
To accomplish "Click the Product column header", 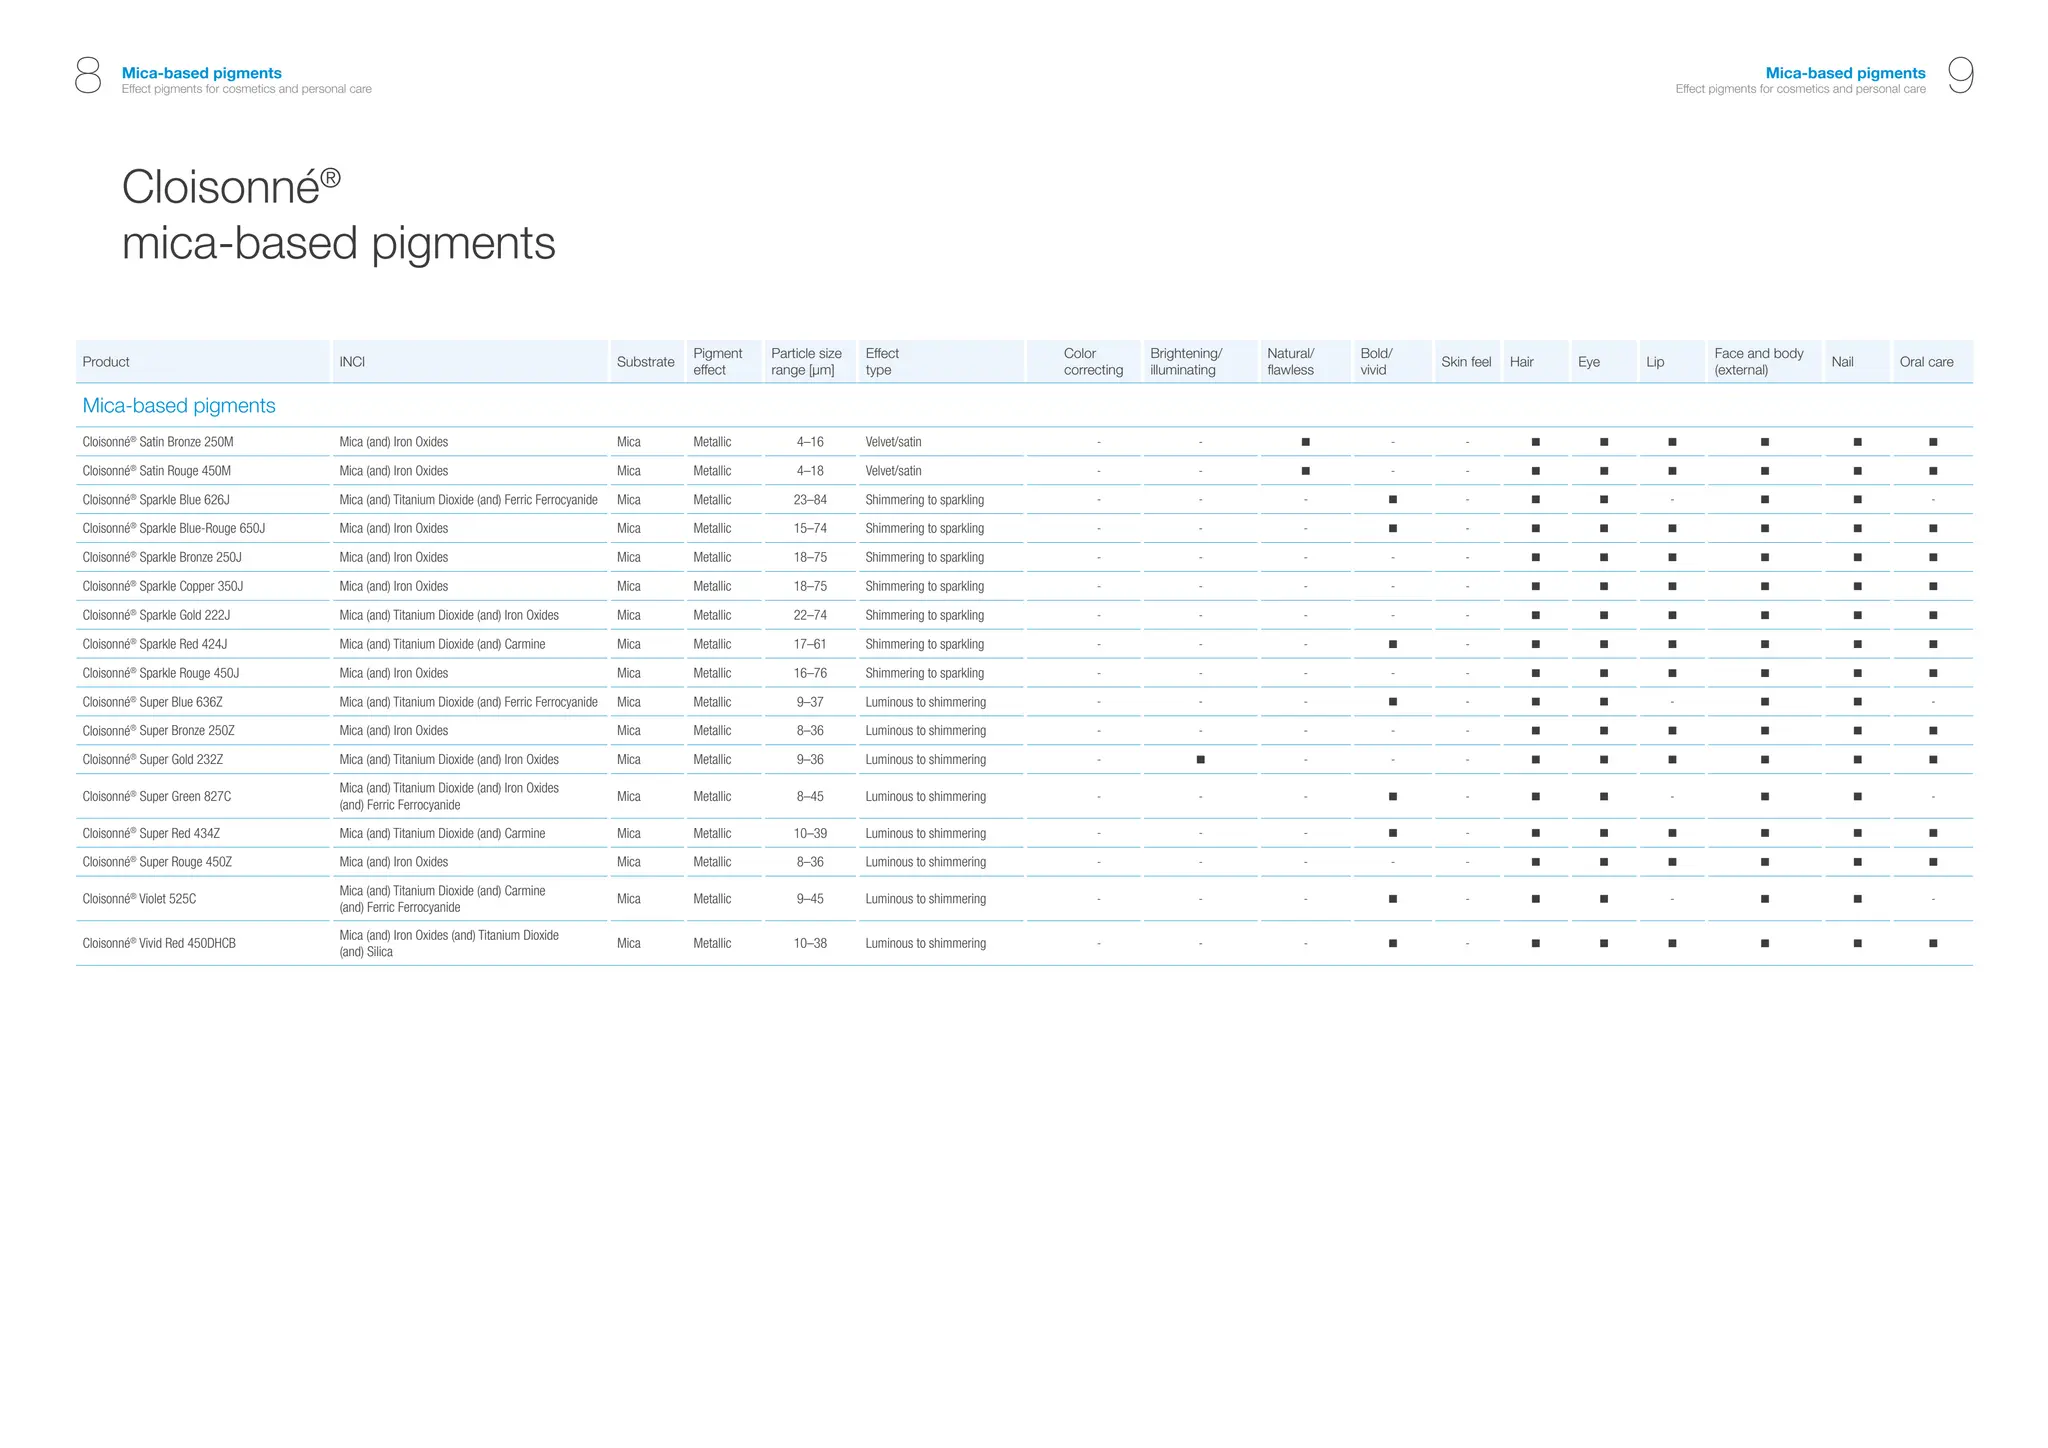I will pos(106,362).
